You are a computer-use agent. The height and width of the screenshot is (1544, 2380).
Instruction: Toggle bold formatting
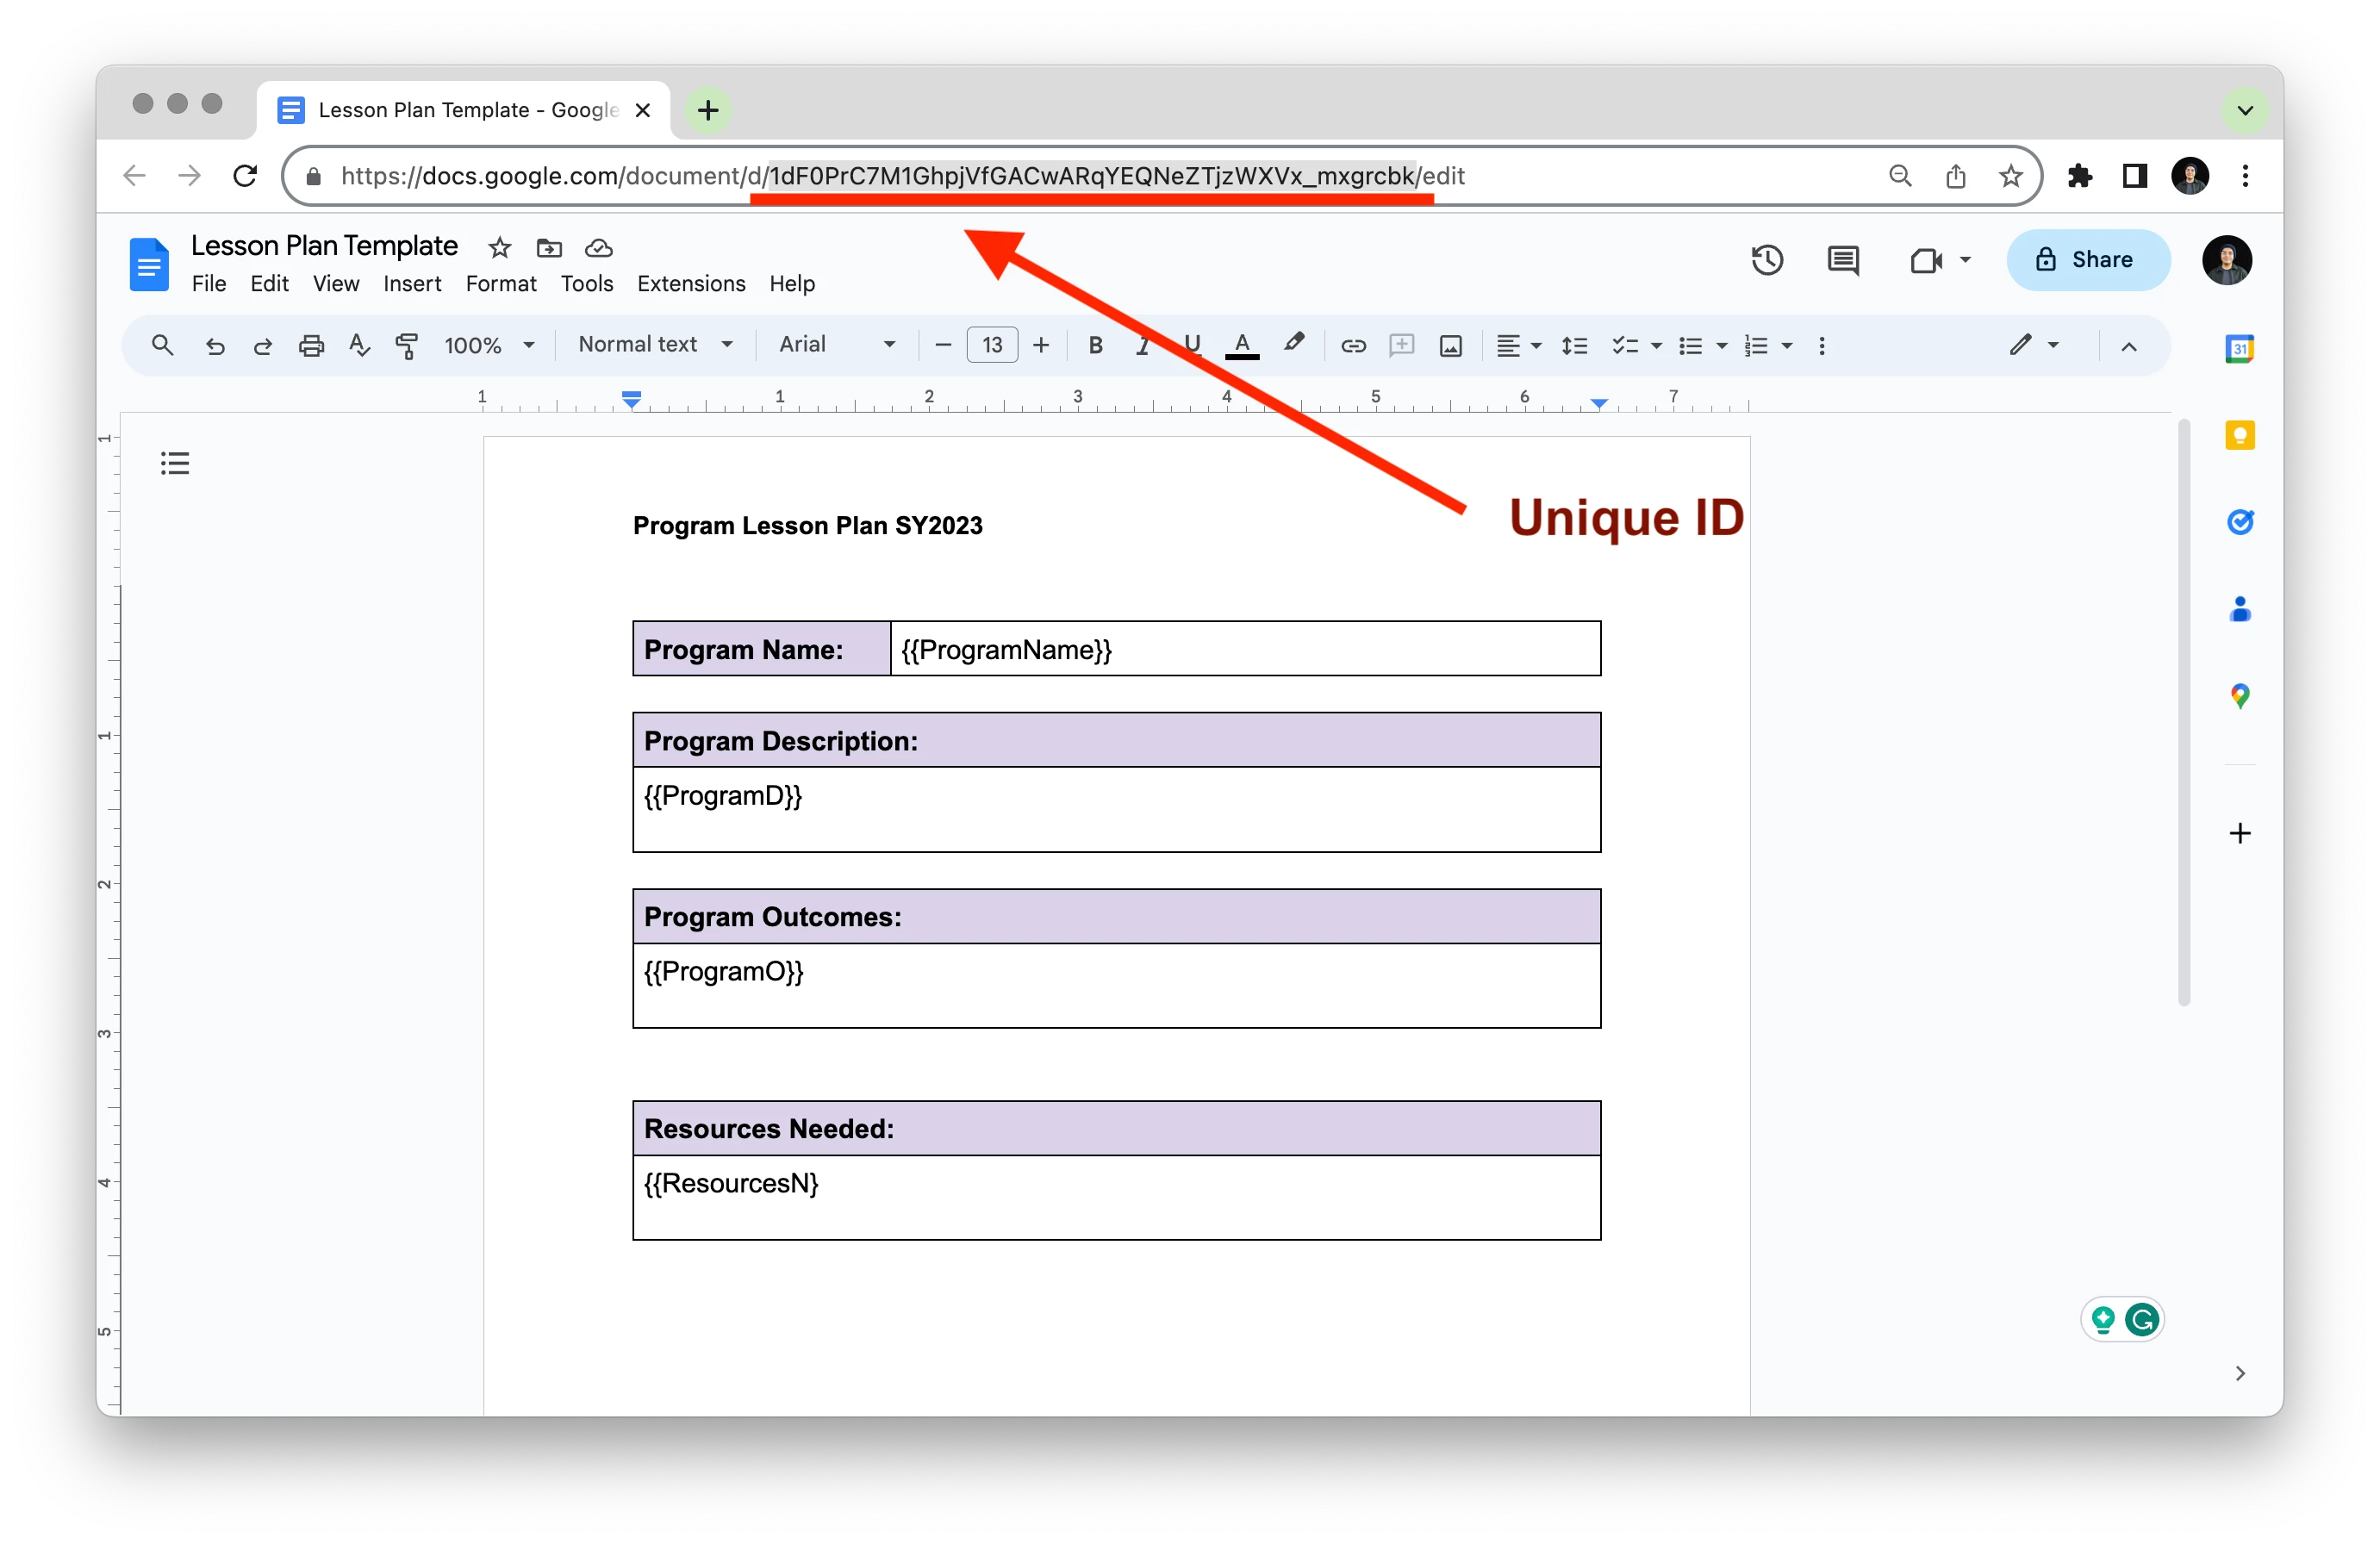coord(1095,345)
